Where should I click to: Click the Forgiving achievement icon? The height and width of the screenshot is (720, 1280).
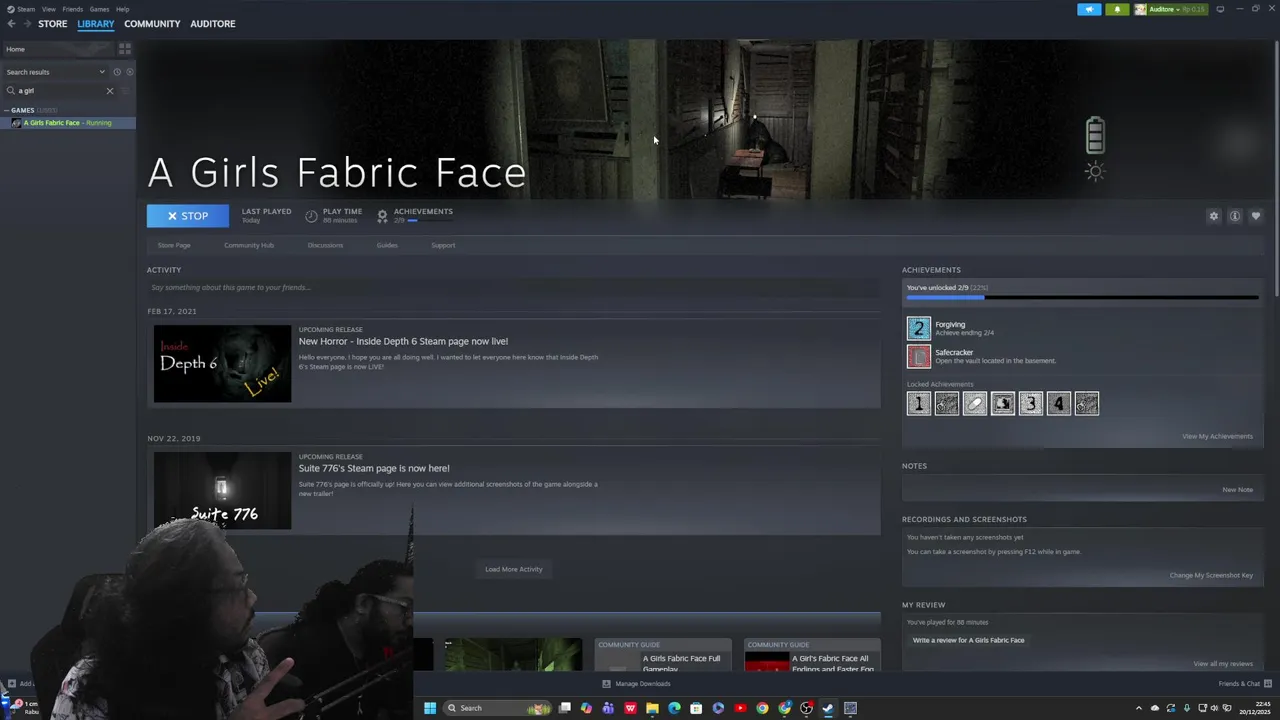(918, 328)
